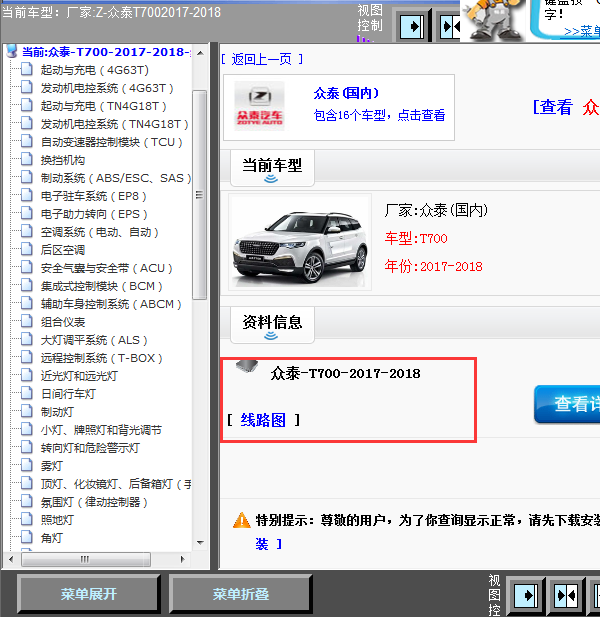This screenshot has height=617, width=600.
Task: Click small device icon beside 众泰-T700-2017-2018
Action: pyautogui.click(x=247, y=366)
